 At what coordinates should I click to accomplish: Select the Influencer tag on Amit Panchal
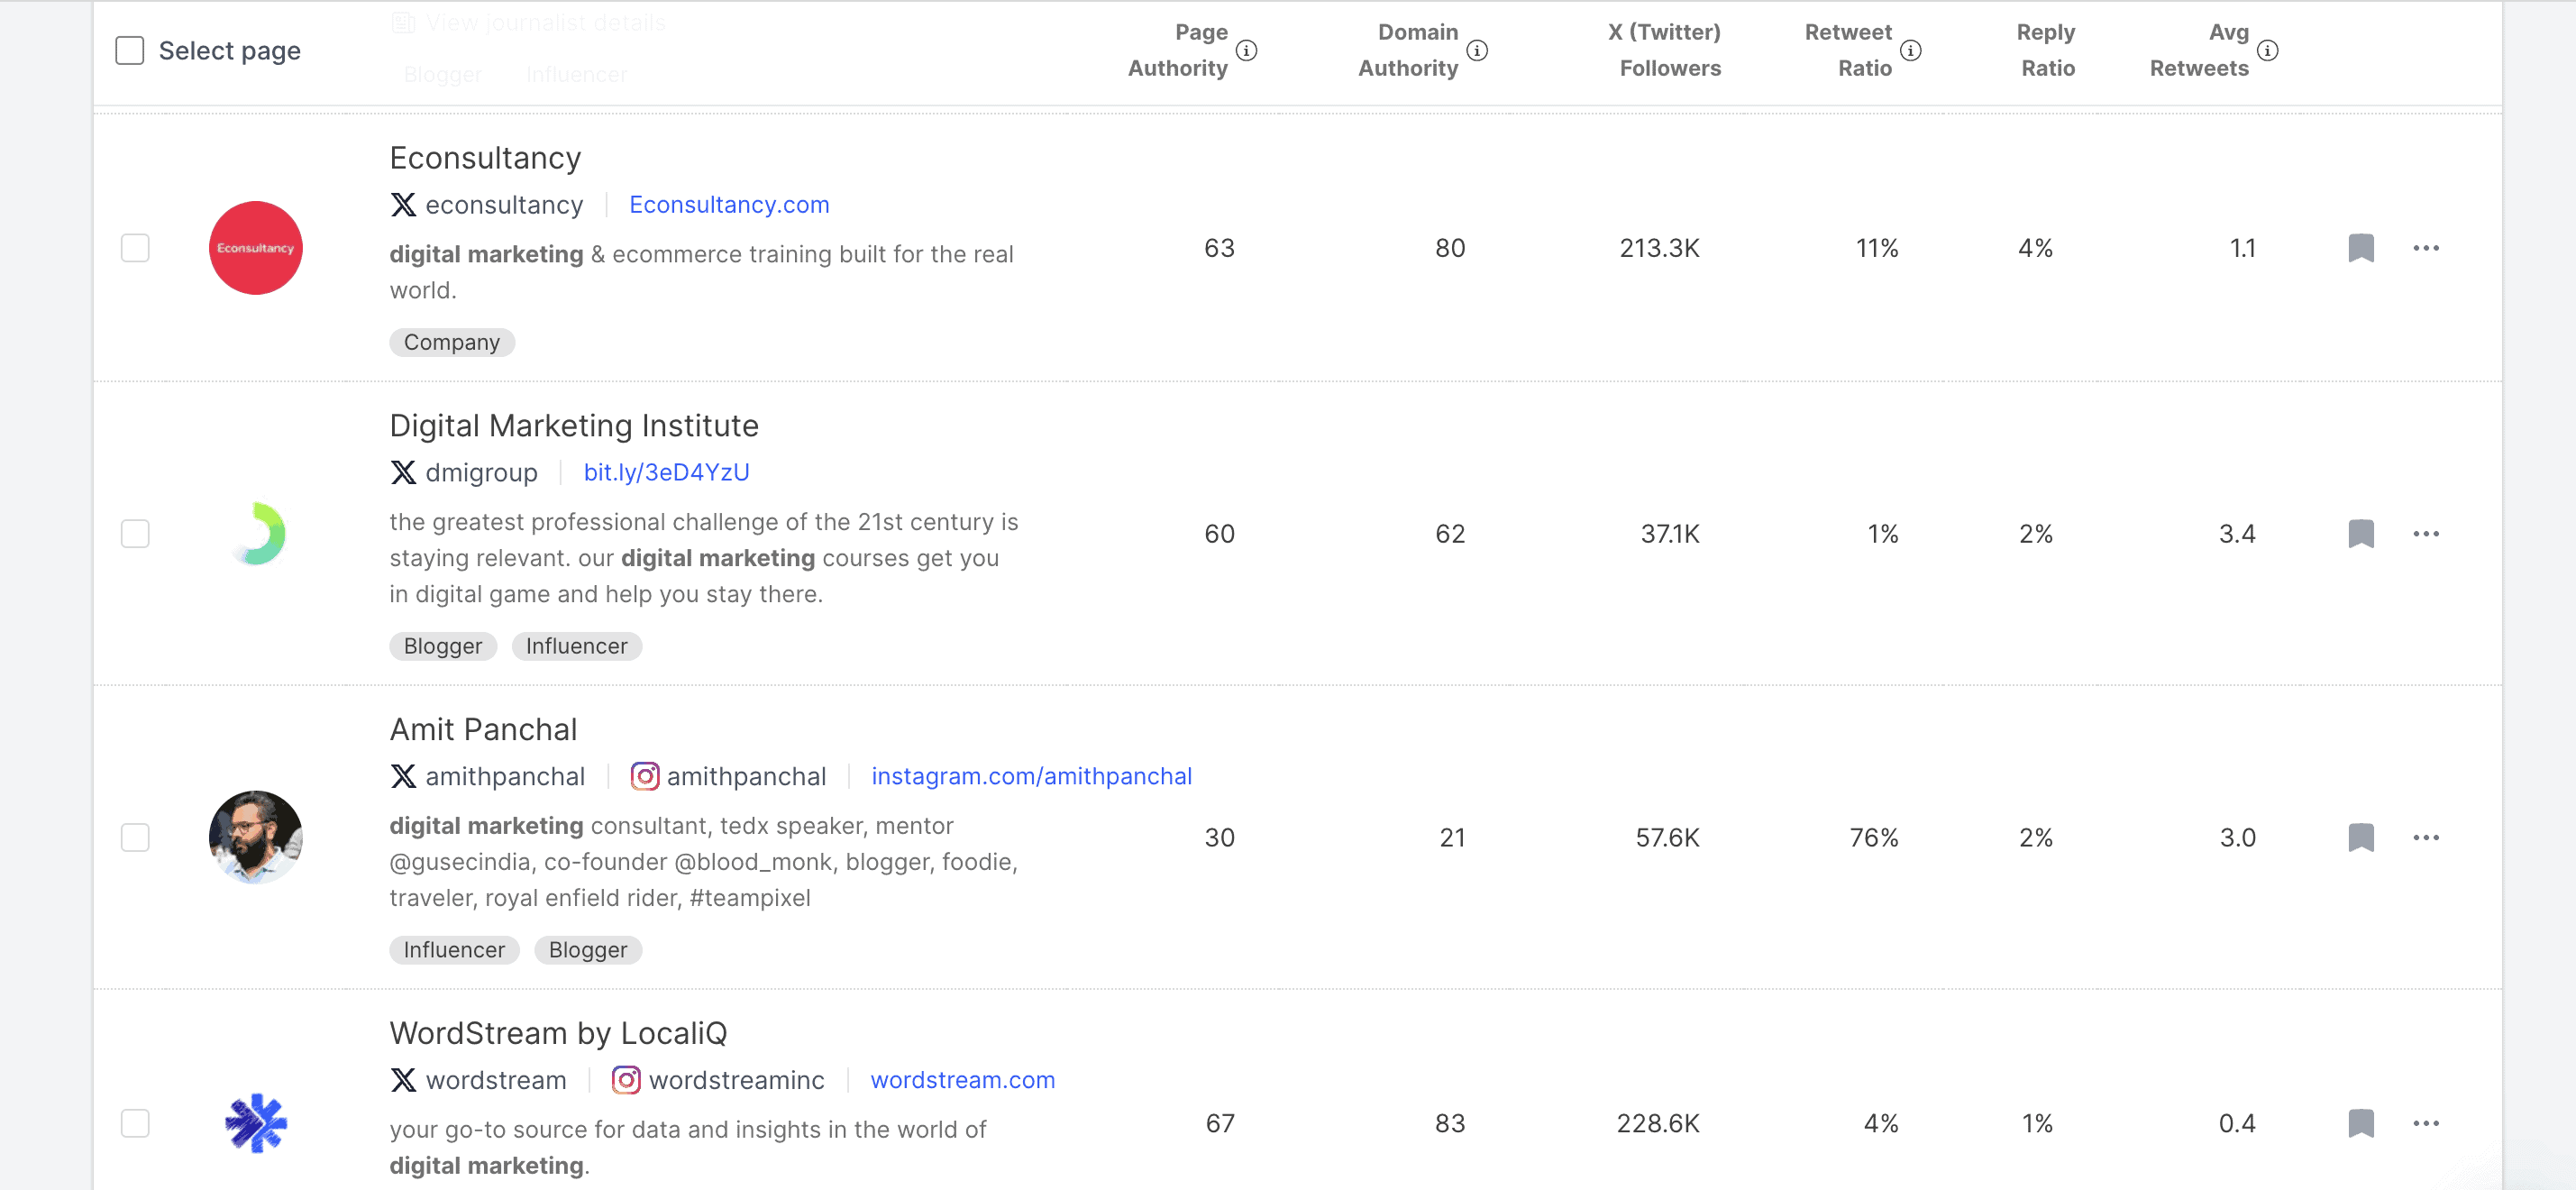tap(453, 950)
